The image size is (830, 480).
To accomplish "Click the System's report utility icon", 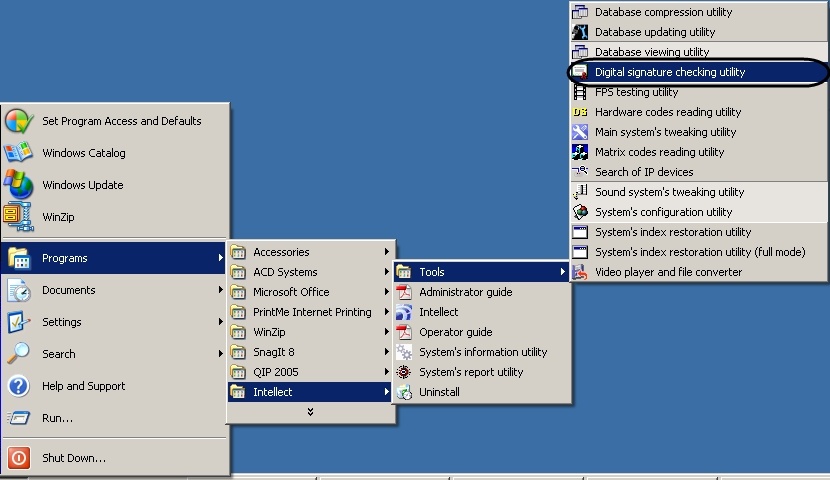I will [404, 372].
